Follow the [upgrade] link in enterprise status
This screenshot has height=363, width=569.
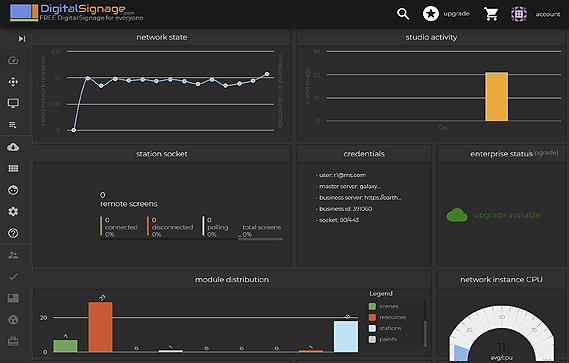click(544, 152)
